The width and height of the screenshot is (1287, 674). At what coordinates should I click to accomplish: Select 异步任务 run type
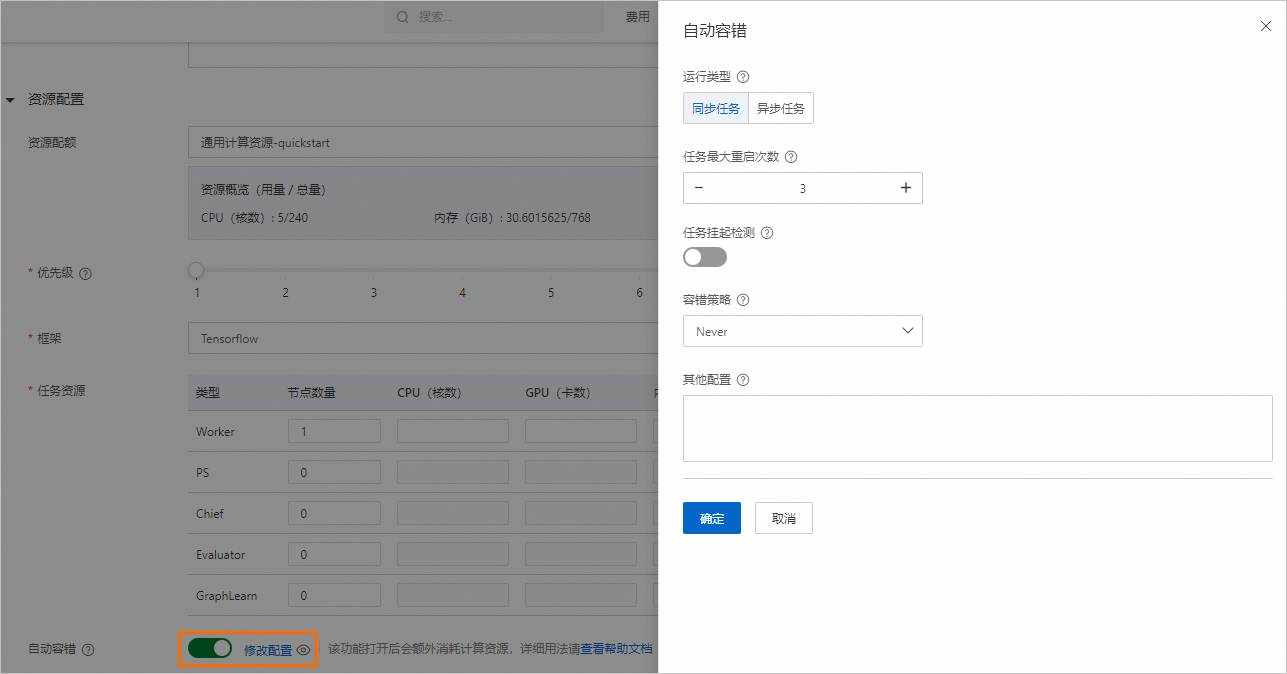(781, 108)
